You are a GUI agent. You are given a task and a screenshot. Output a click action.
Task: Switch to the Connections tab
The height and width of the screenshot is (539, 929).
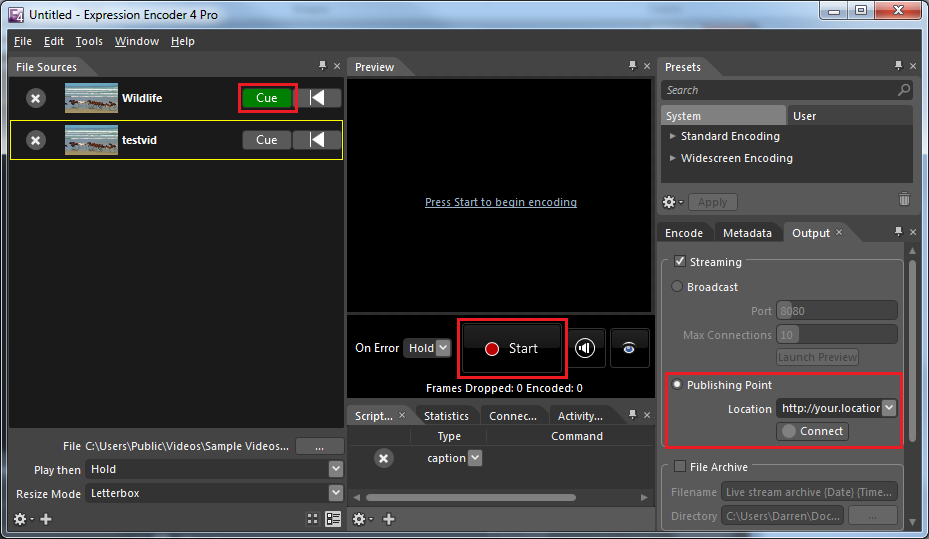coord(512,416)
